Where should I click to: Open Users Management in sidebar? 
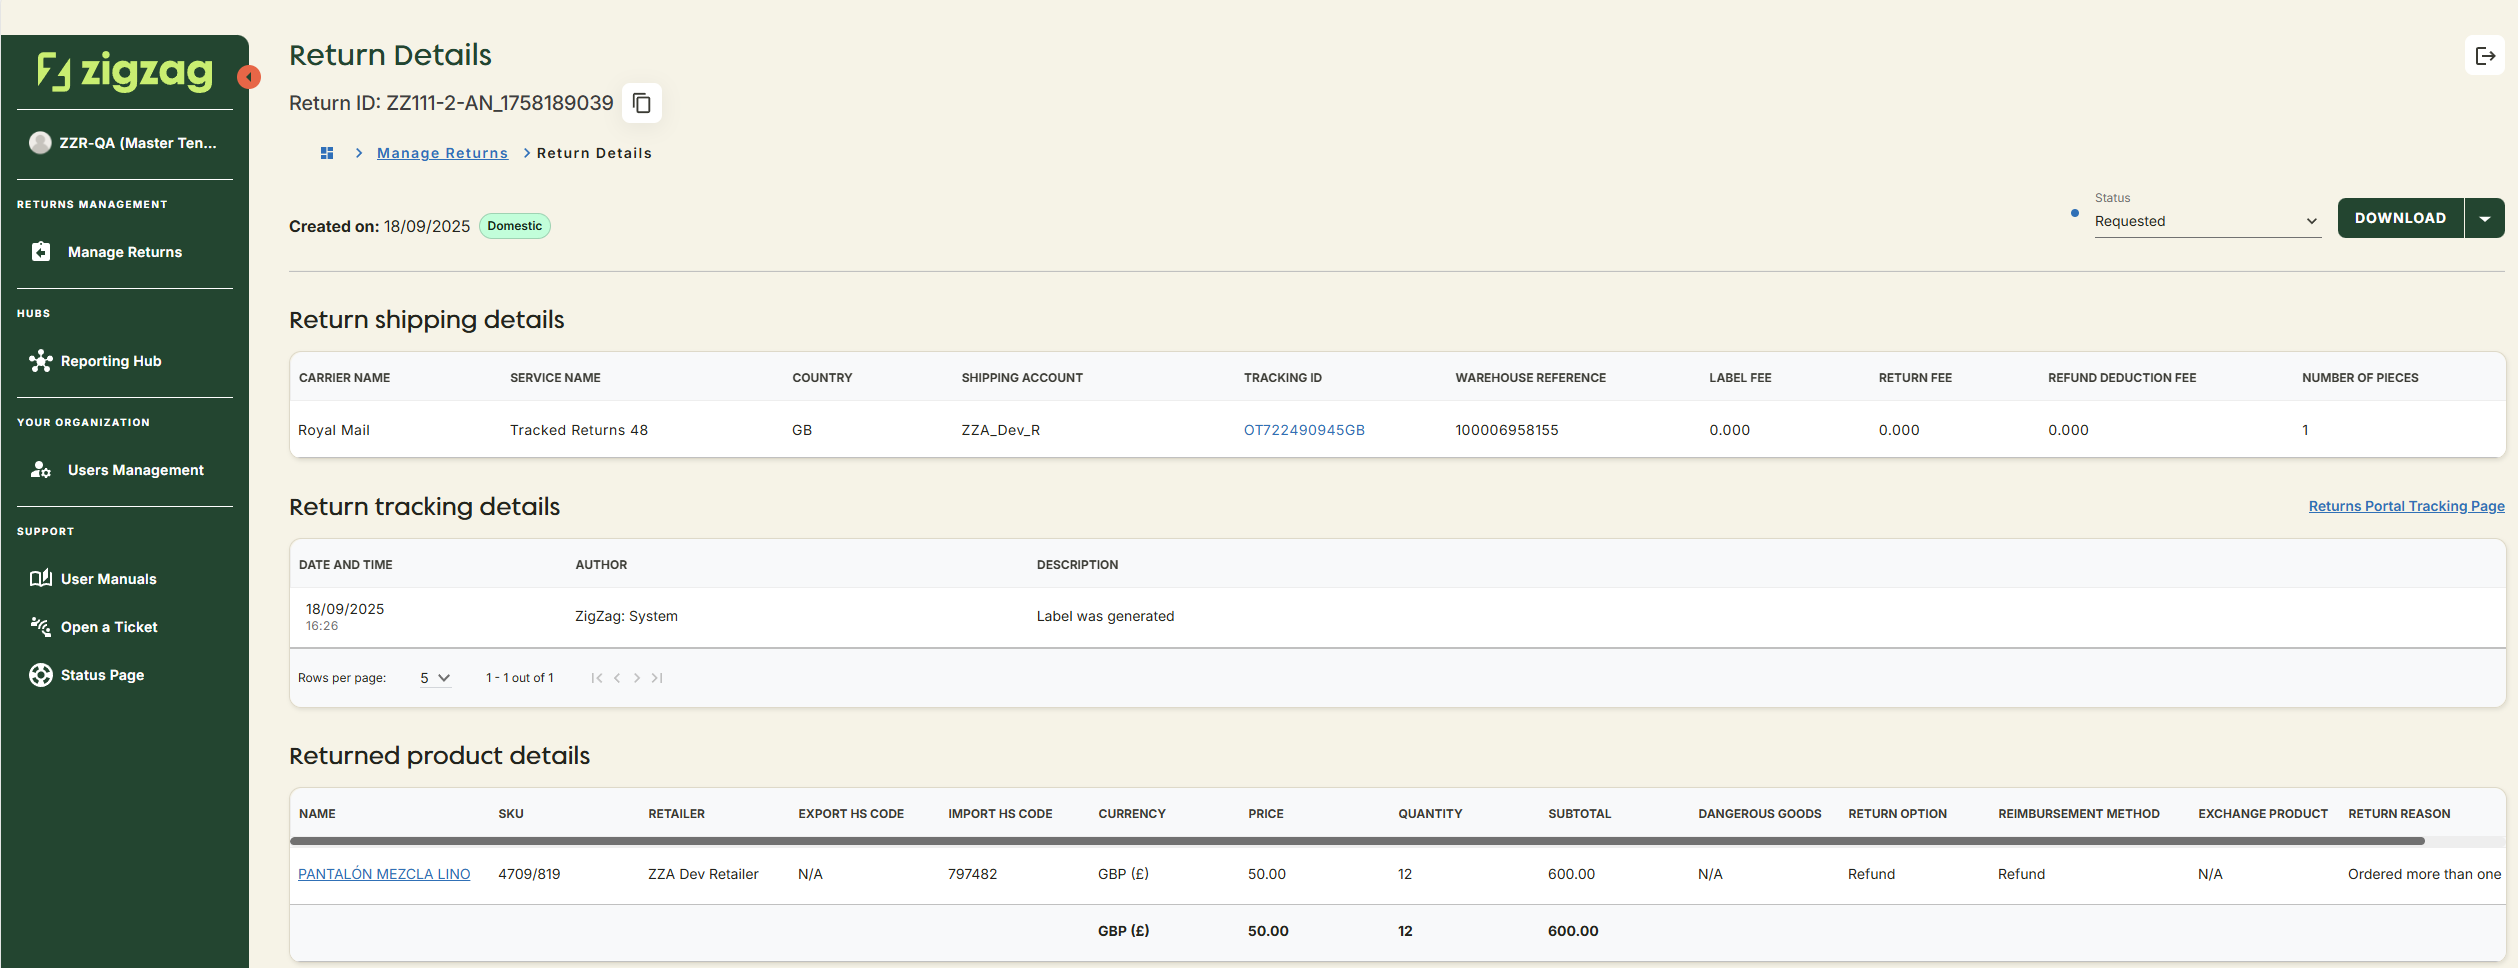135,470
